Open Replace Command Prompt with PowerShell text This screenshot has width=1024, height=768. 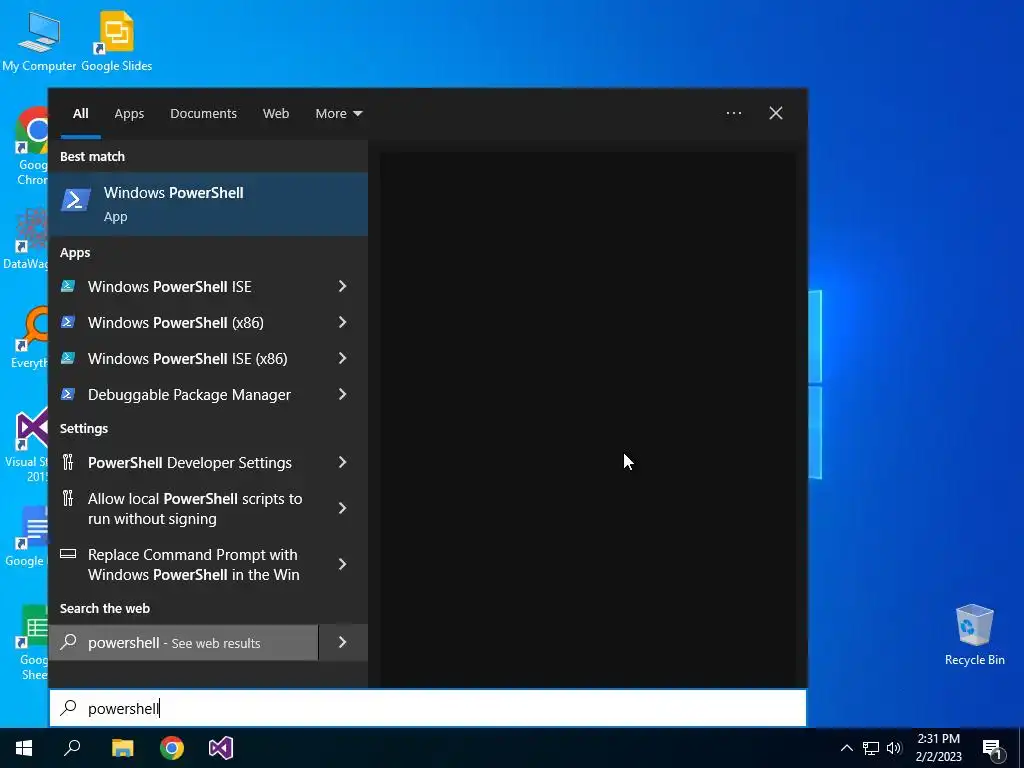(x=194, y=564)
